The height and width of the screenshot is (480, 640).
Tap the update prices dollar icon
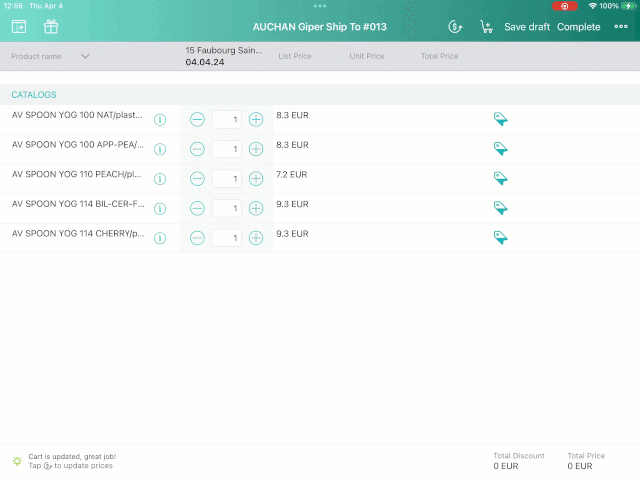455,27
